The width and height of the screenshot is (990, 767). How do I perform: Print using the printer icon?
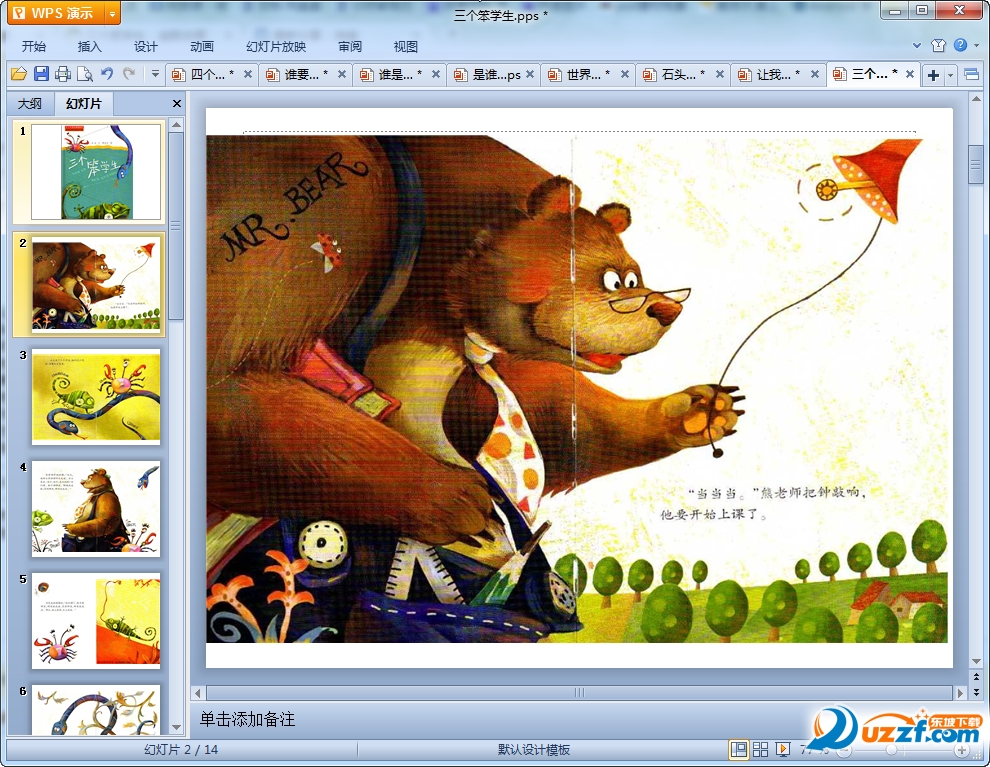coord(63,74)
